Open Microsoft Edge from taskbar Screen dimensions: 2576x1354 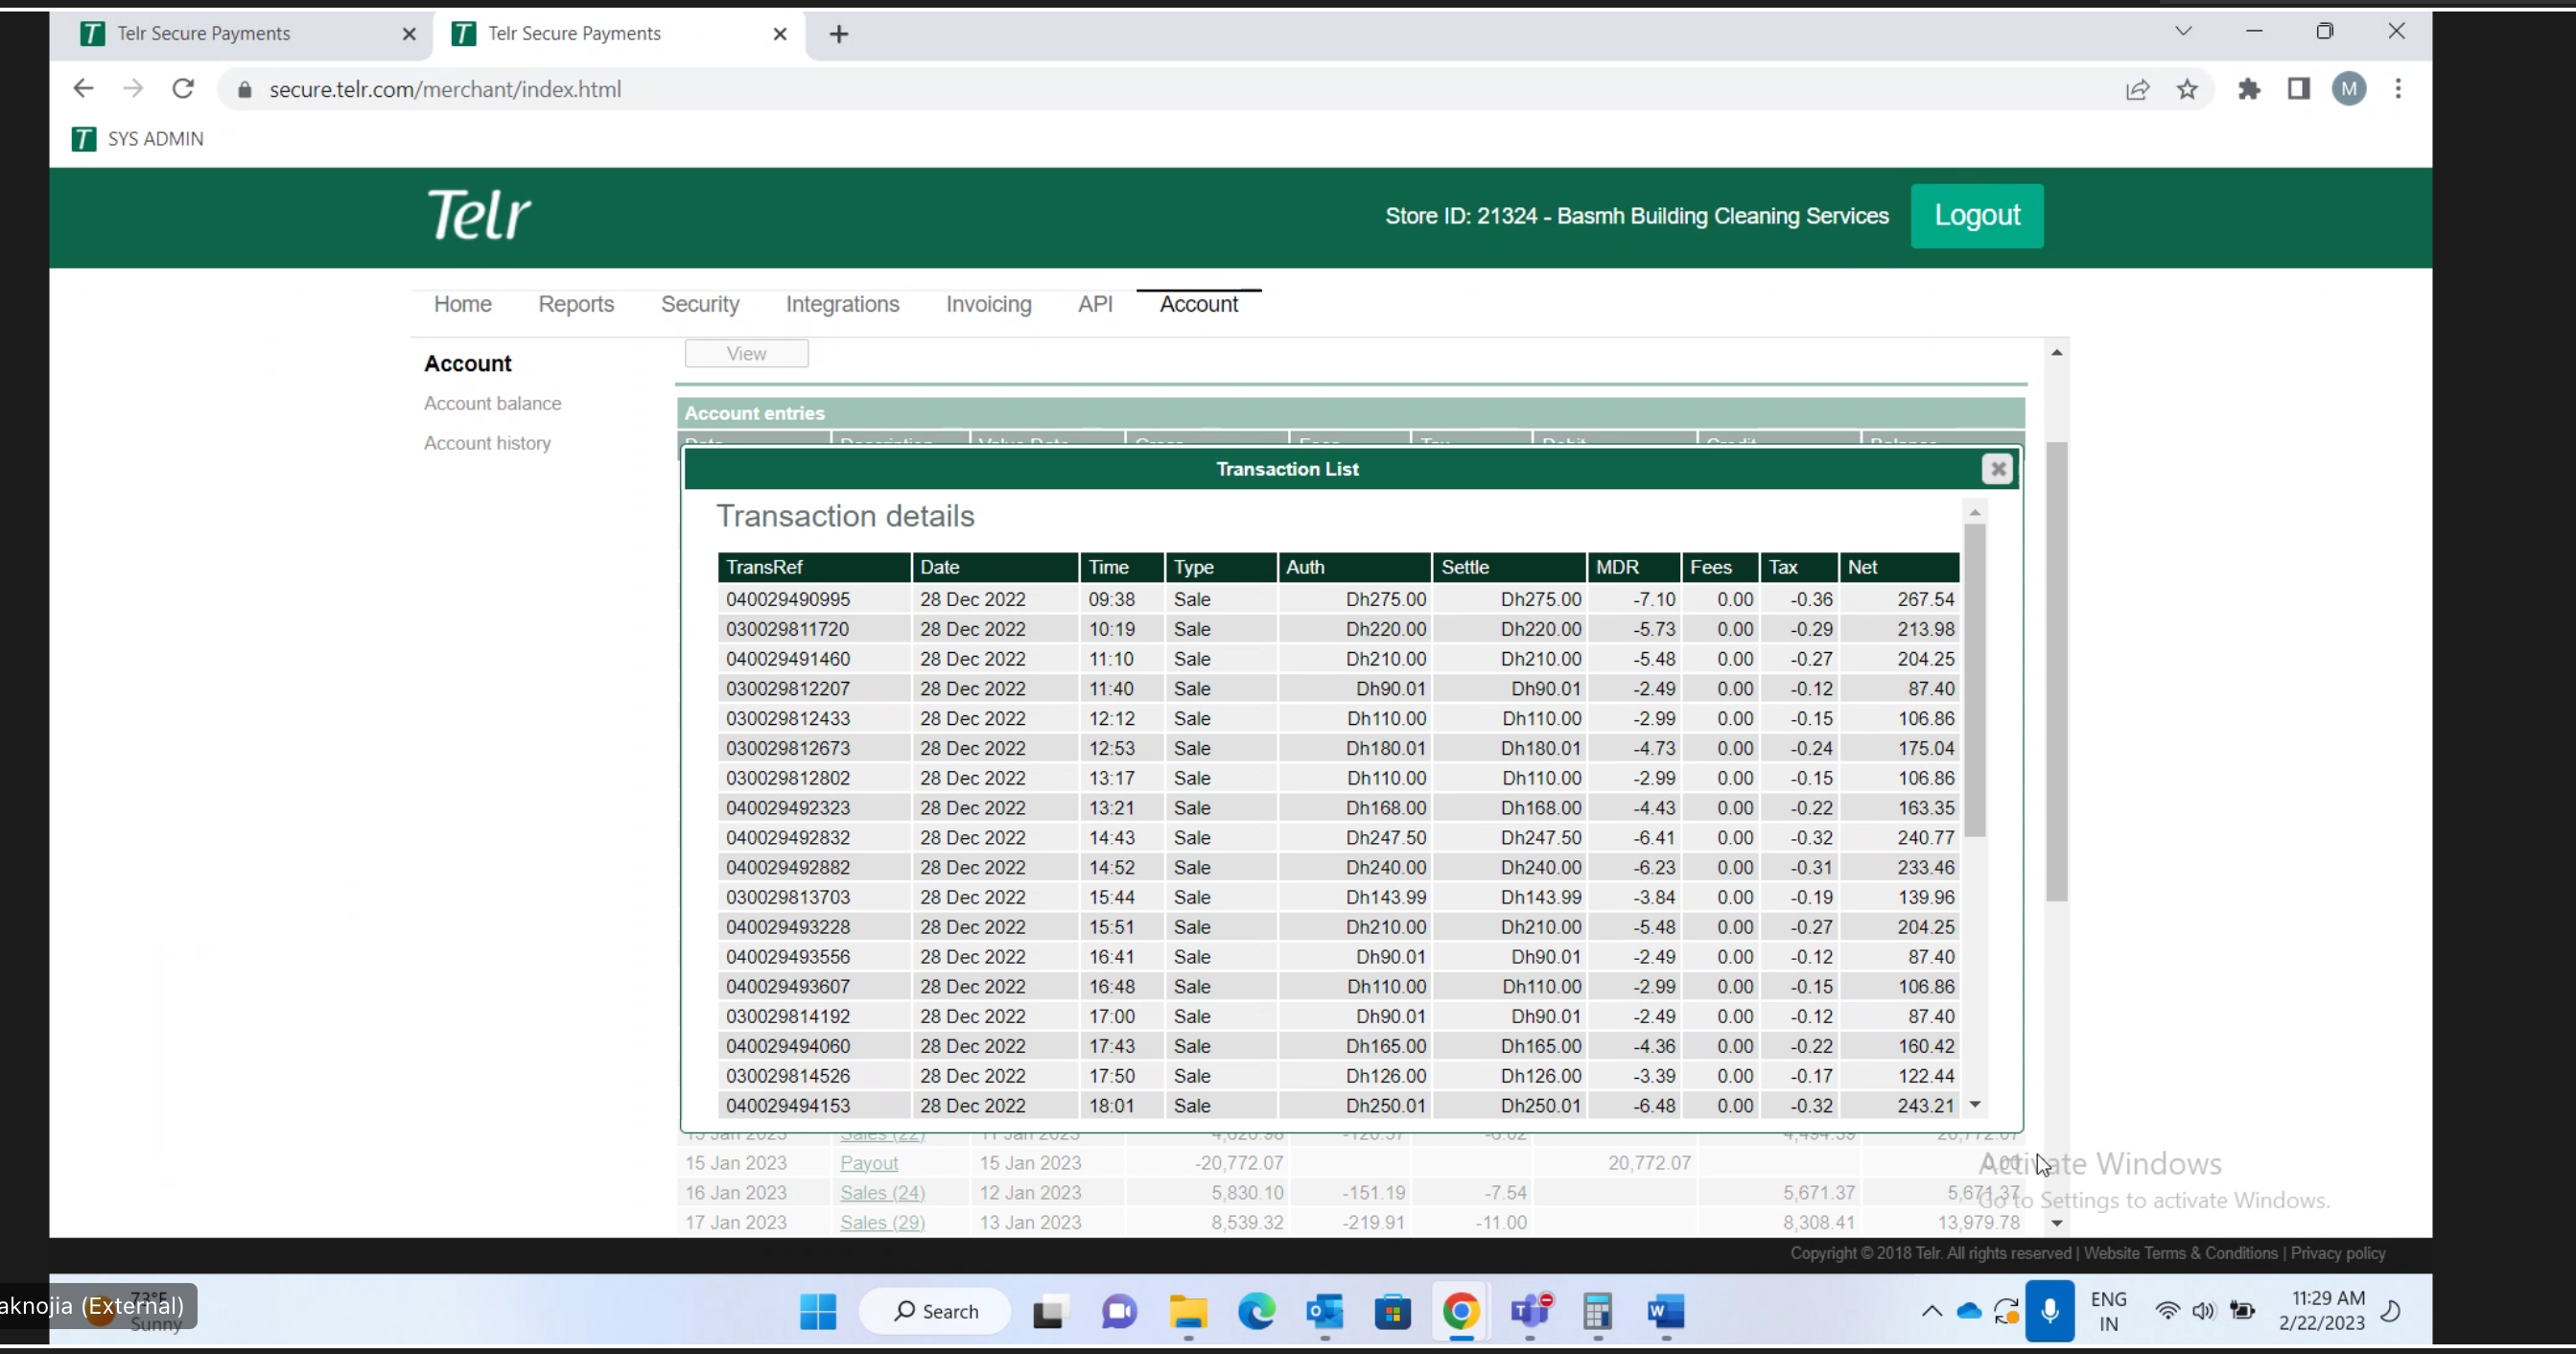(x=1257, y=1312)
